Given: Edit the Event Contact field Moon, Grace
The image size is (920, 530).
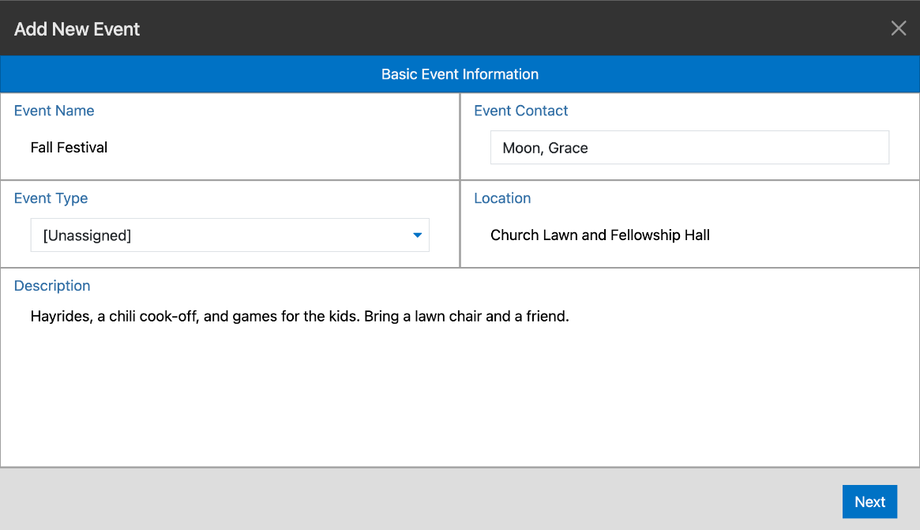Looking at the screenshot, I should [x=689, y=147].
